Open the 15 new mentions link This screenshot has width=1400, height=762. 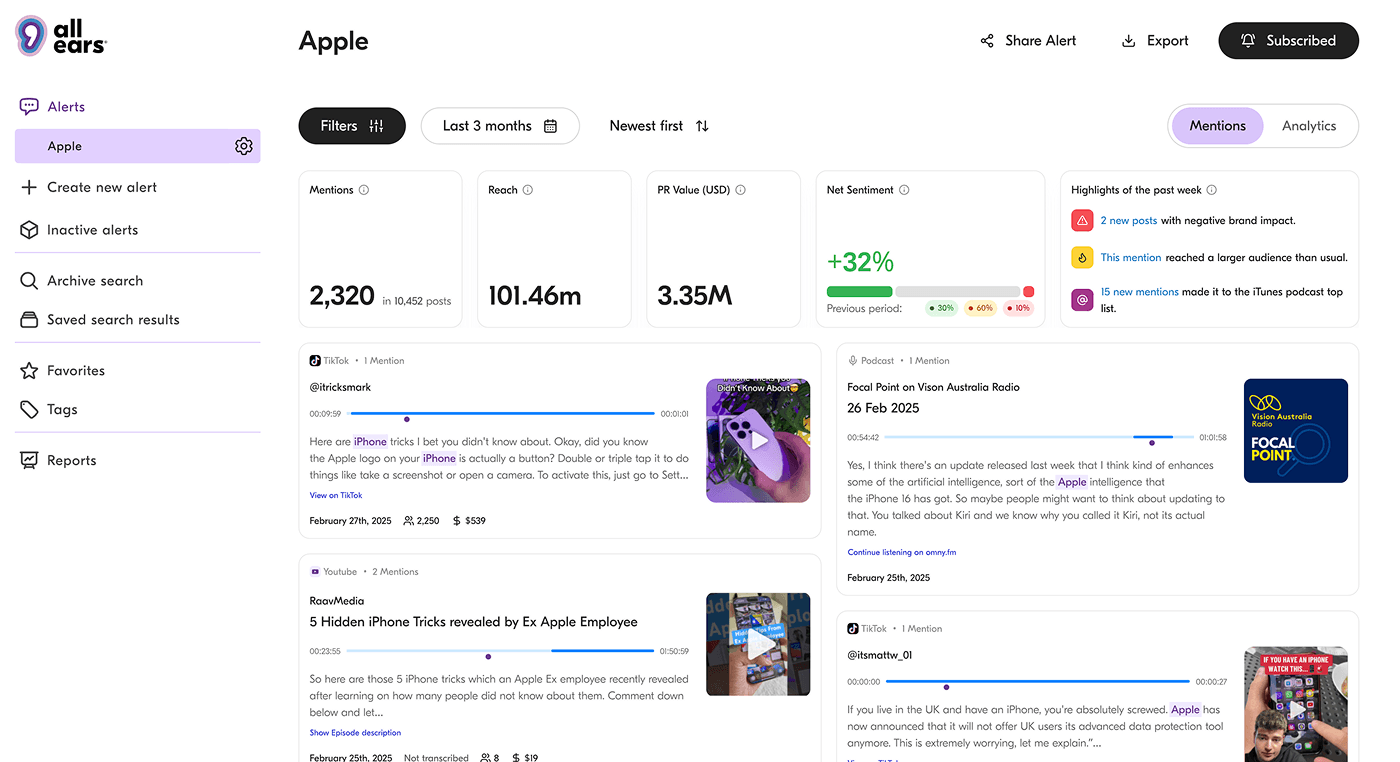(1139, 292)
